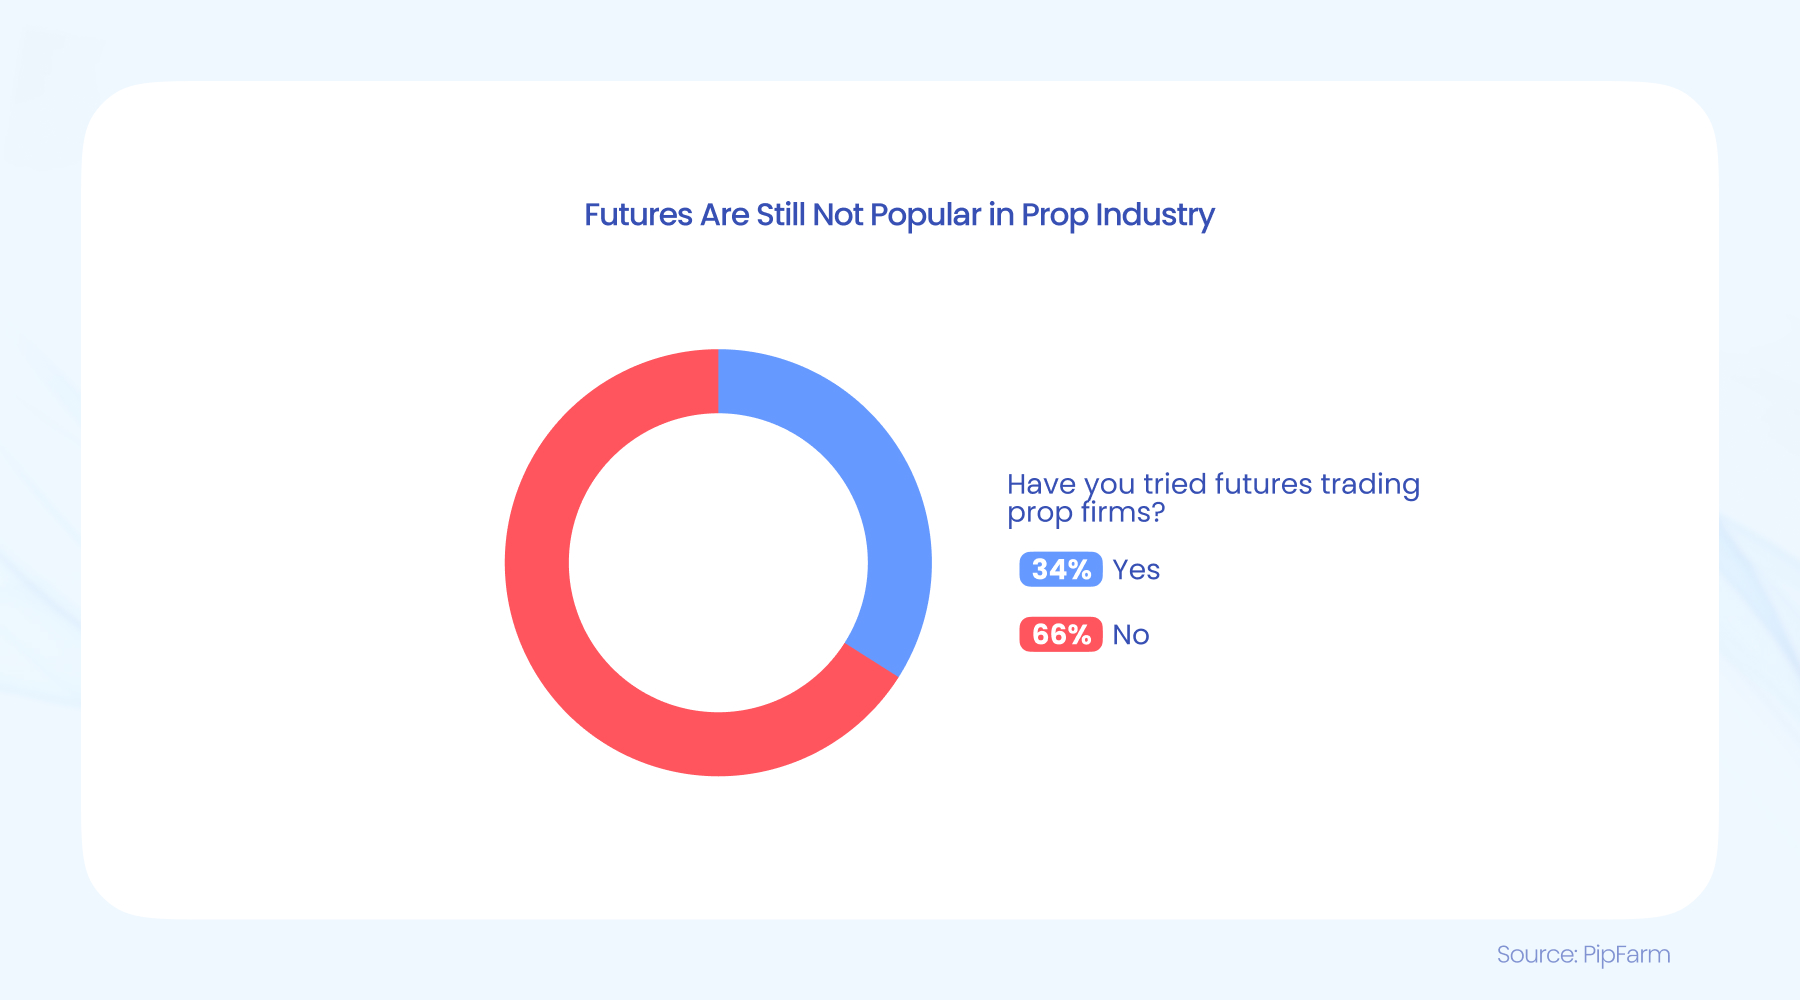1800x1000 pixels.
Task: Open the "PipFarm" source name
Action: point(1627,954)
